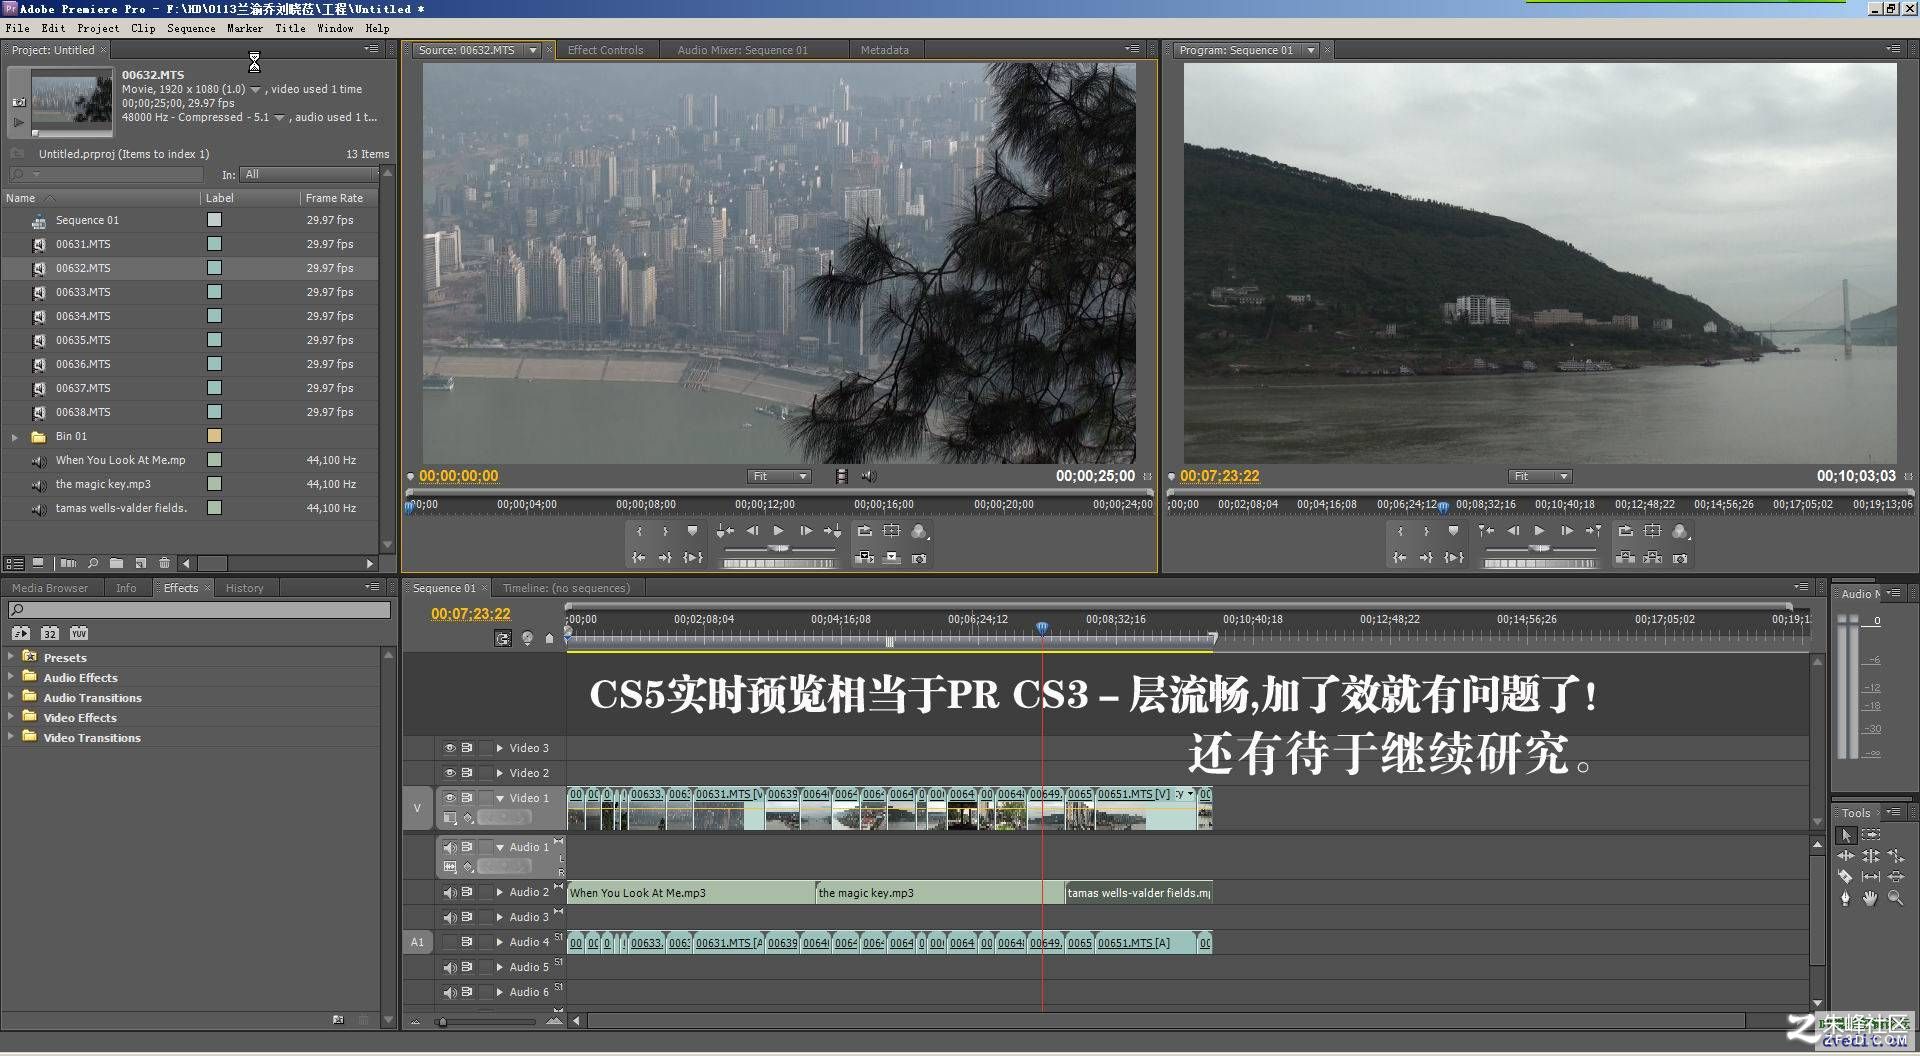1920x1056 pixels.
Task: Click Loop button in Source monitor
Action: 865,531
